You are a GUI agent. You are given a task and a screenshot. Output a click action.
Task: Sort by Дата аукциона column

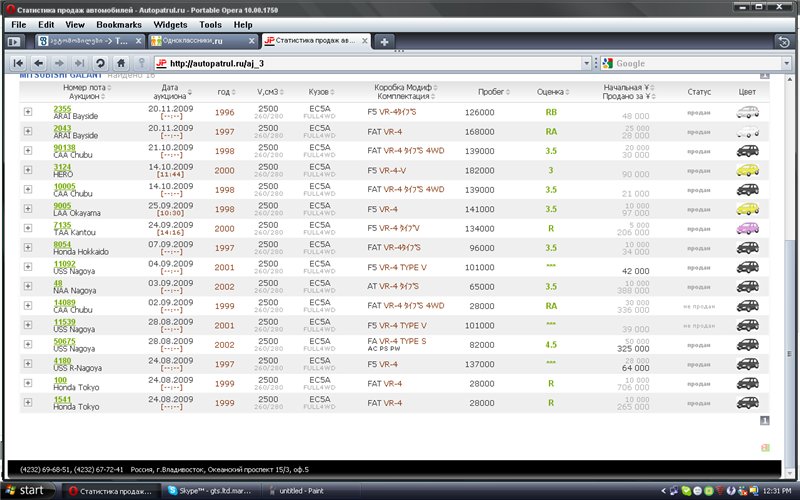(x=172, y=92)
